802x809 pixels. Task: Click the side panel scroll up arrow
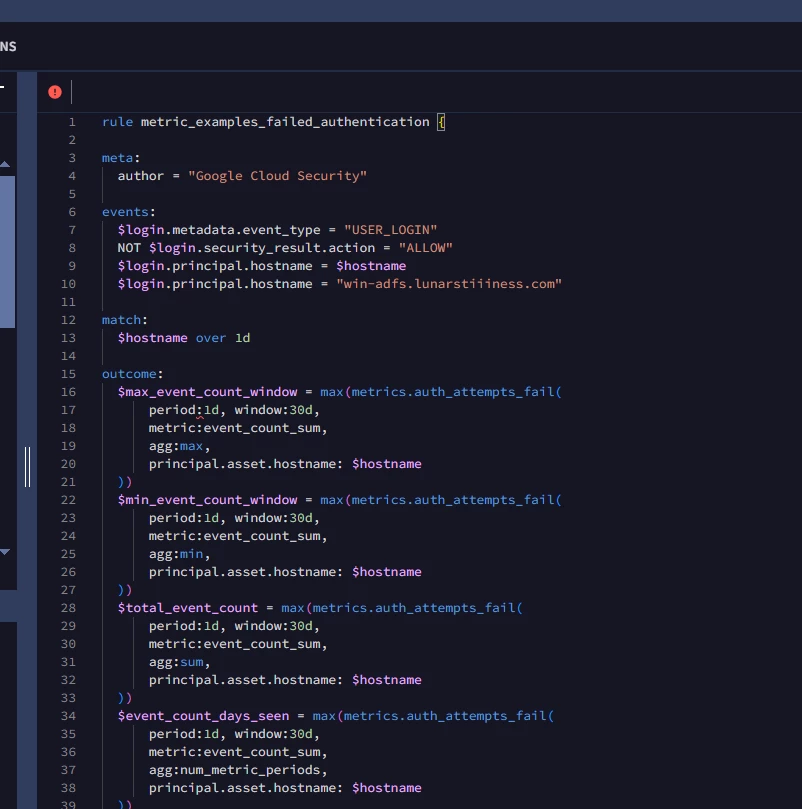point(5,164)
